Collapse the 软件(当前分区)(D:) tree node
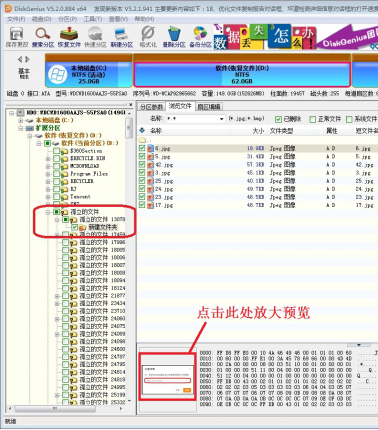Image resolution: width=378 pixels, height=430 pixels. (39, 143)
